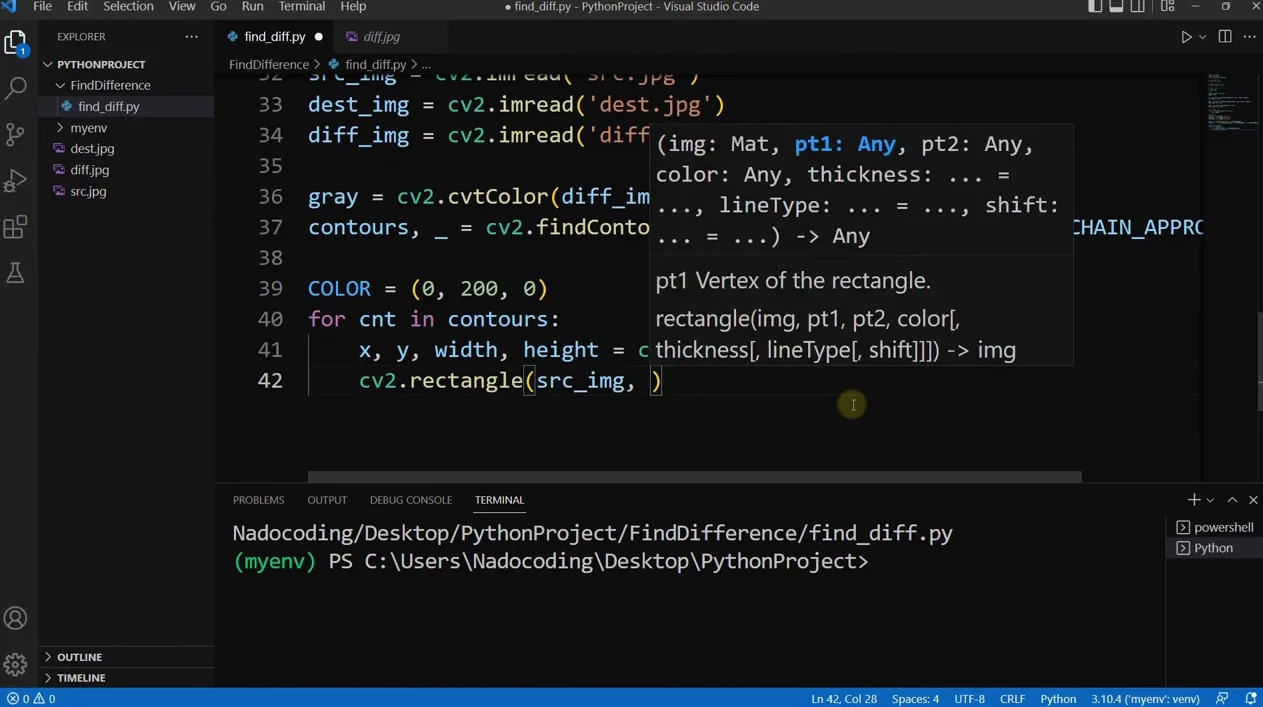Close the terminal panel
1263x707 pixels.
tap(1253, 500)
